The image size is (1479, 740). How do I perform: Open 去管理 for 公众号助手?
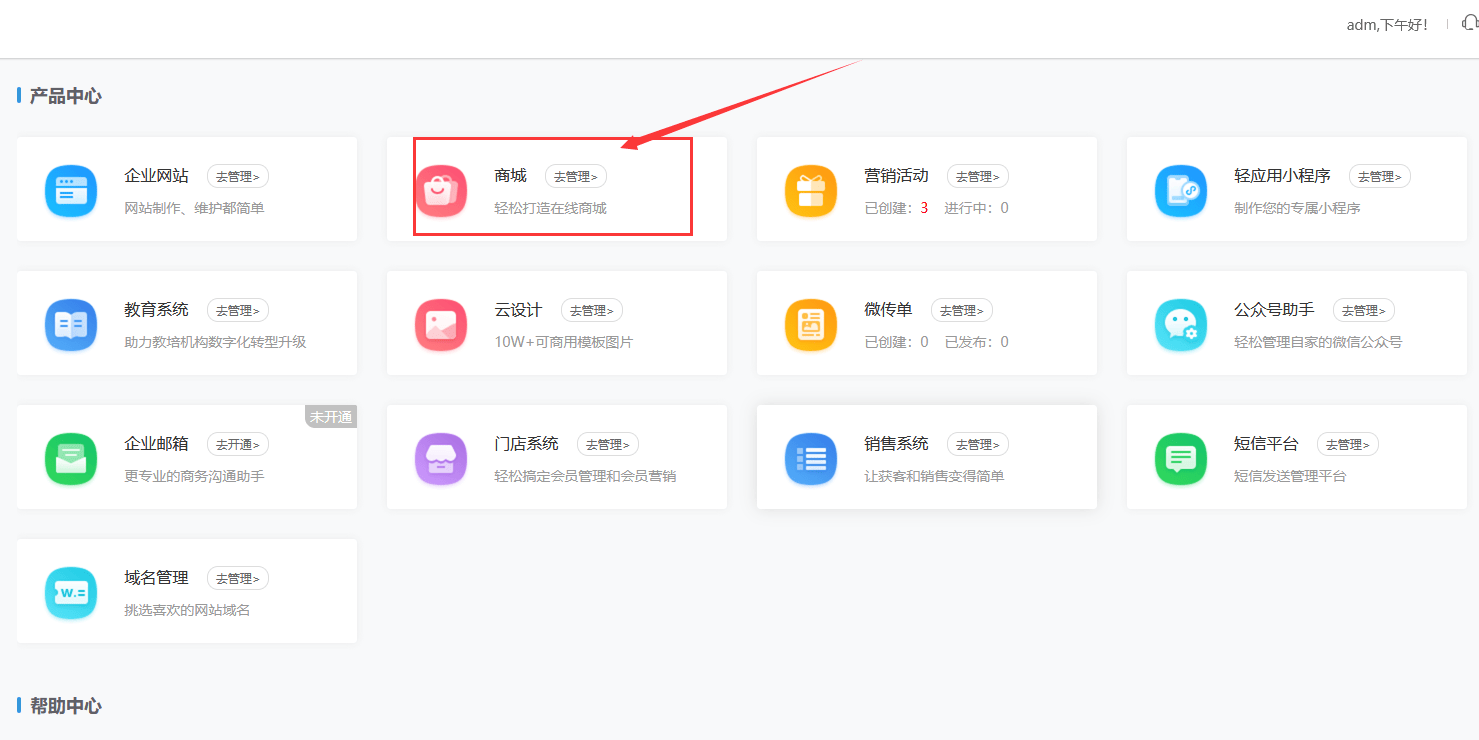(x=1364, y=310)
